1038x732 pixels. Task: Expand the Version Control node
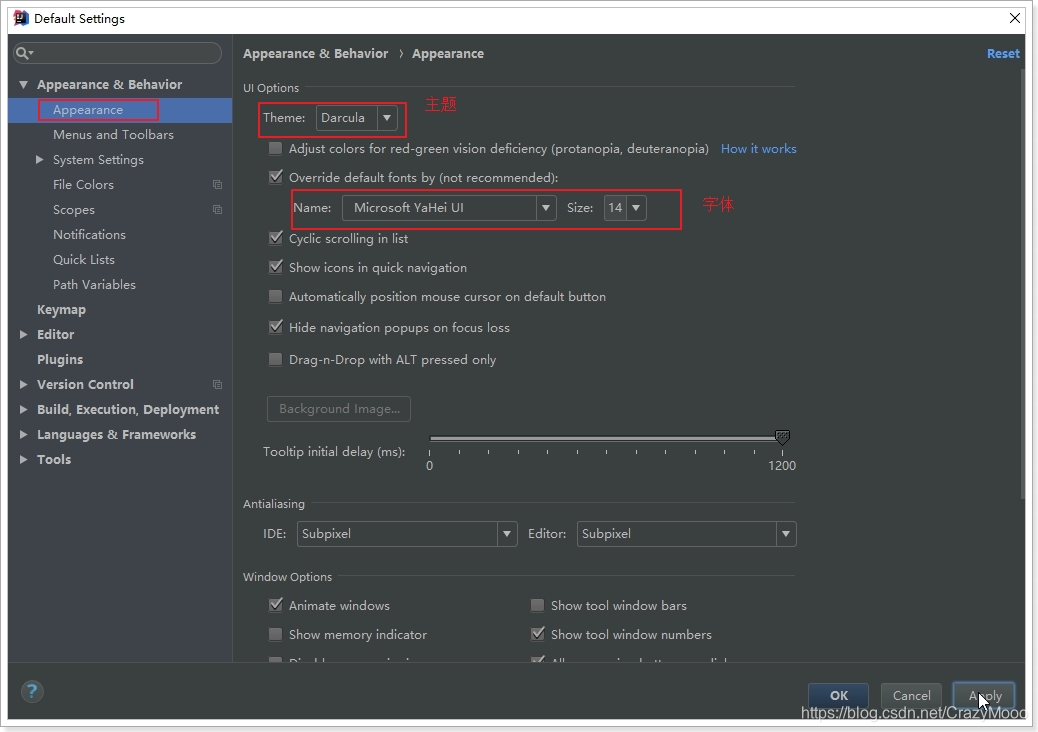click(x=24, y=385)
